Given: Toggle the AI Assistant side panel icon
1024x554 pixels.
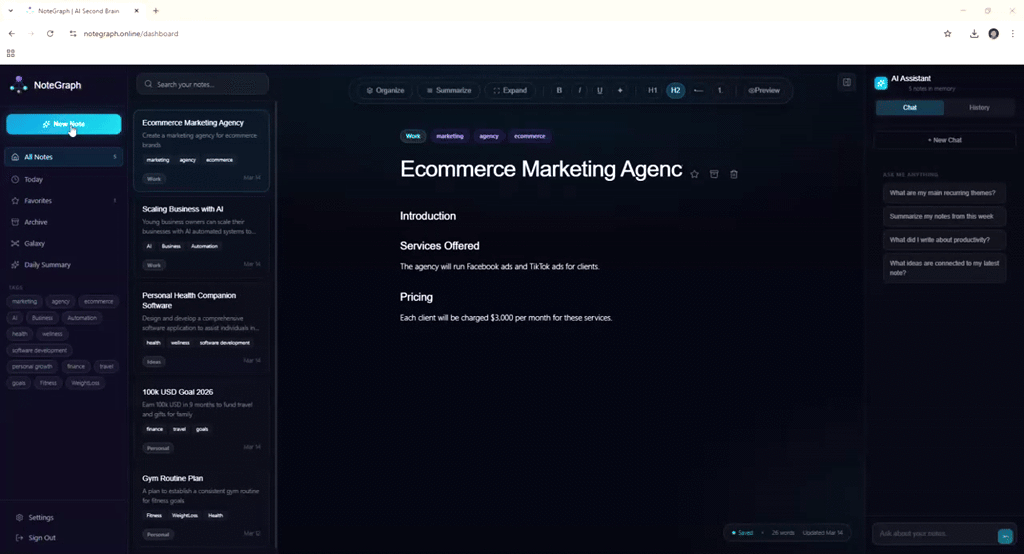Looking at the screenshot, I should coord(847,83).
